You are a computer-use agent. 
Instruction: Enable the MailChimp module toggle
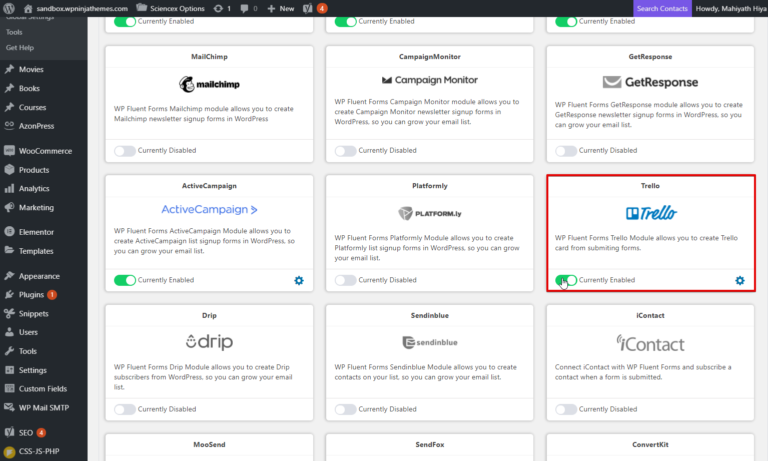124,151
